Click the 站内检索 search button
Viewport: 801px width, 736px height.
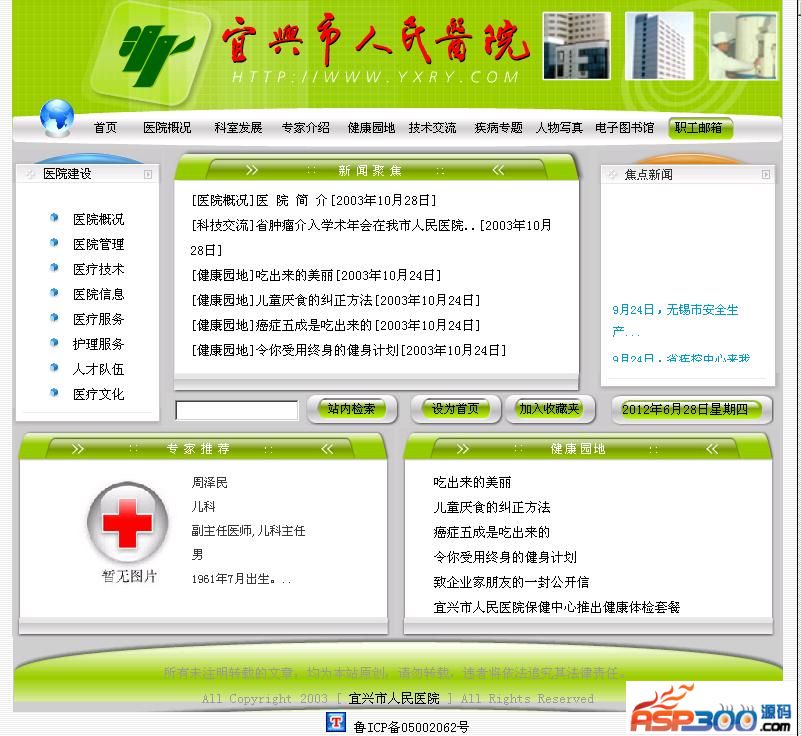[352, 409]
